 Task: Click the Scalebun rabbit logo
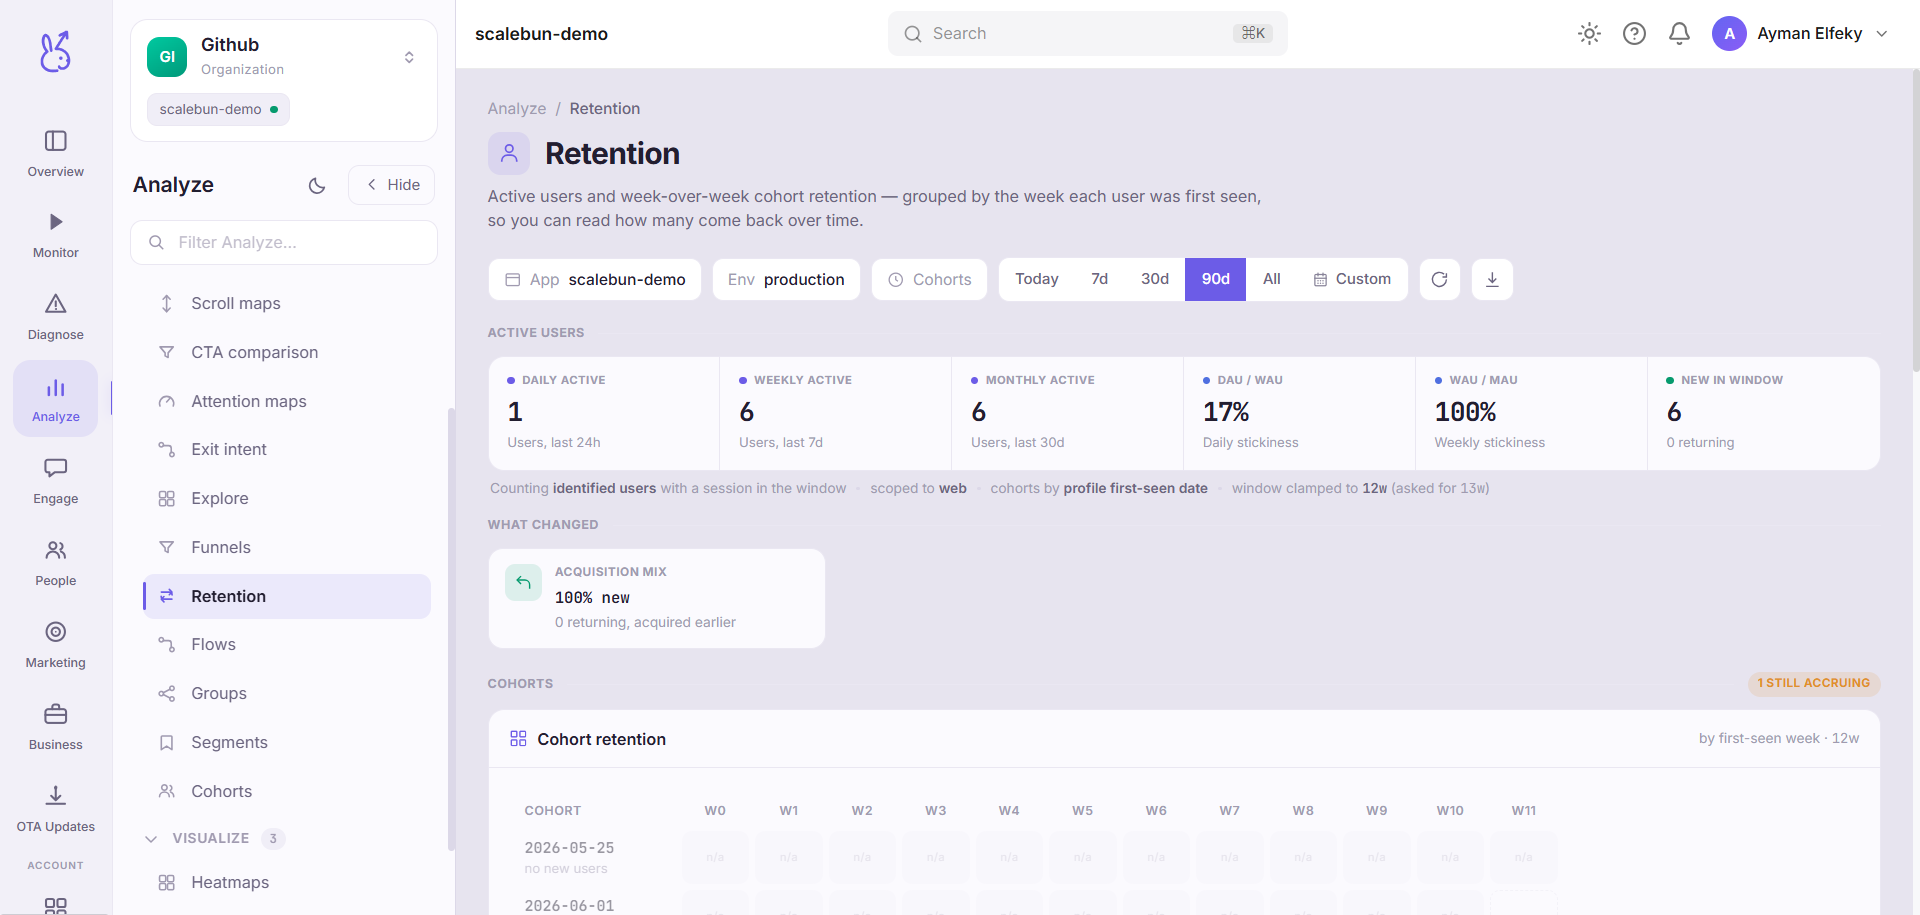(x=55, y=51)
